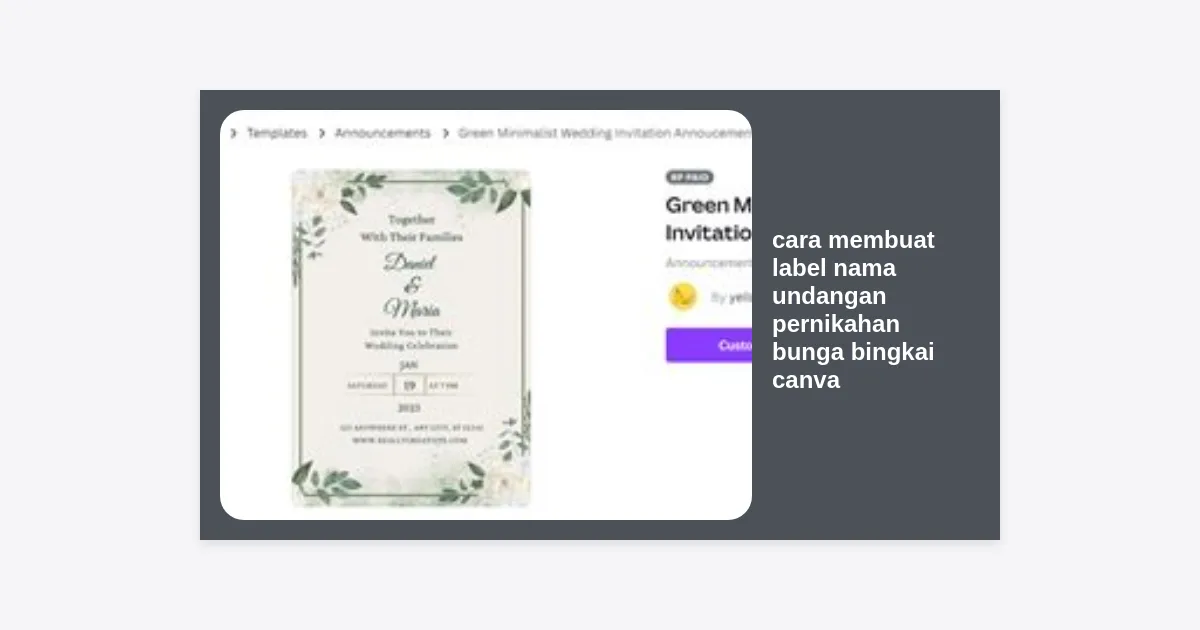Click the chevron arrow before Templates breadcrumb
The width and height of the screenshot is (1200, 630).
pyautogui.click(x=234, y=133)
